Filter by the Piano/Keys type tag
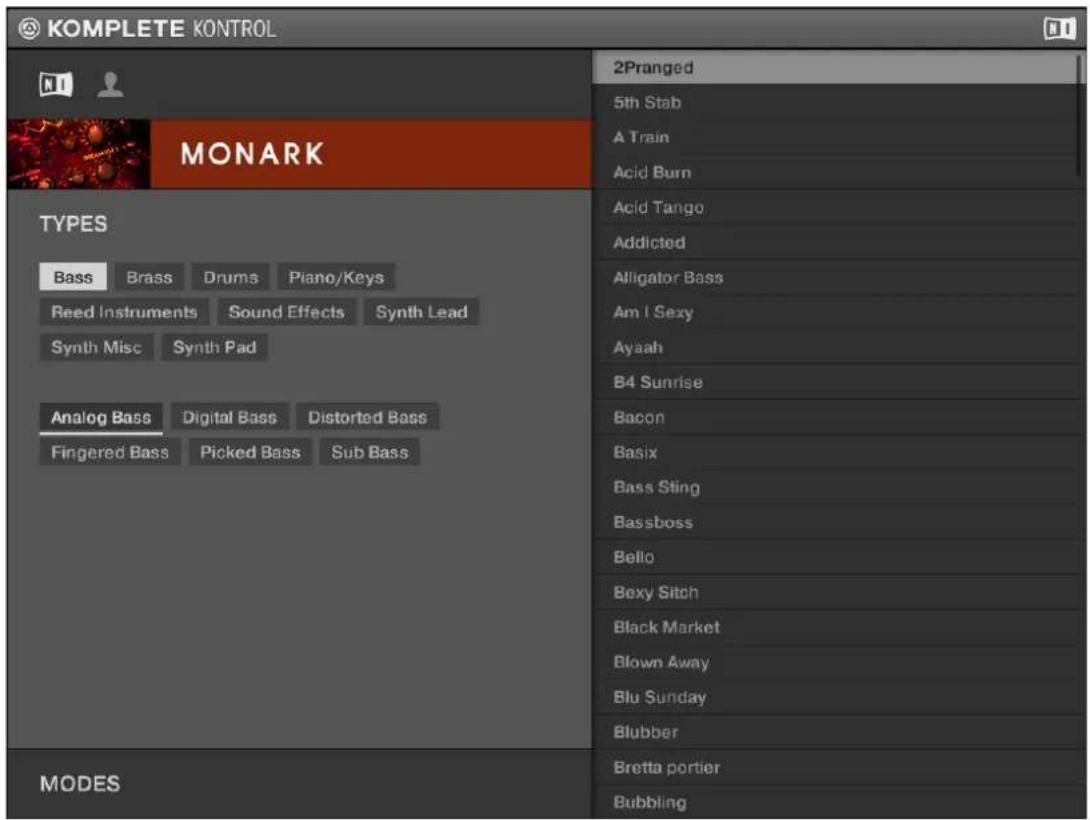This screenshot has height=820, width=1090. 336,277
